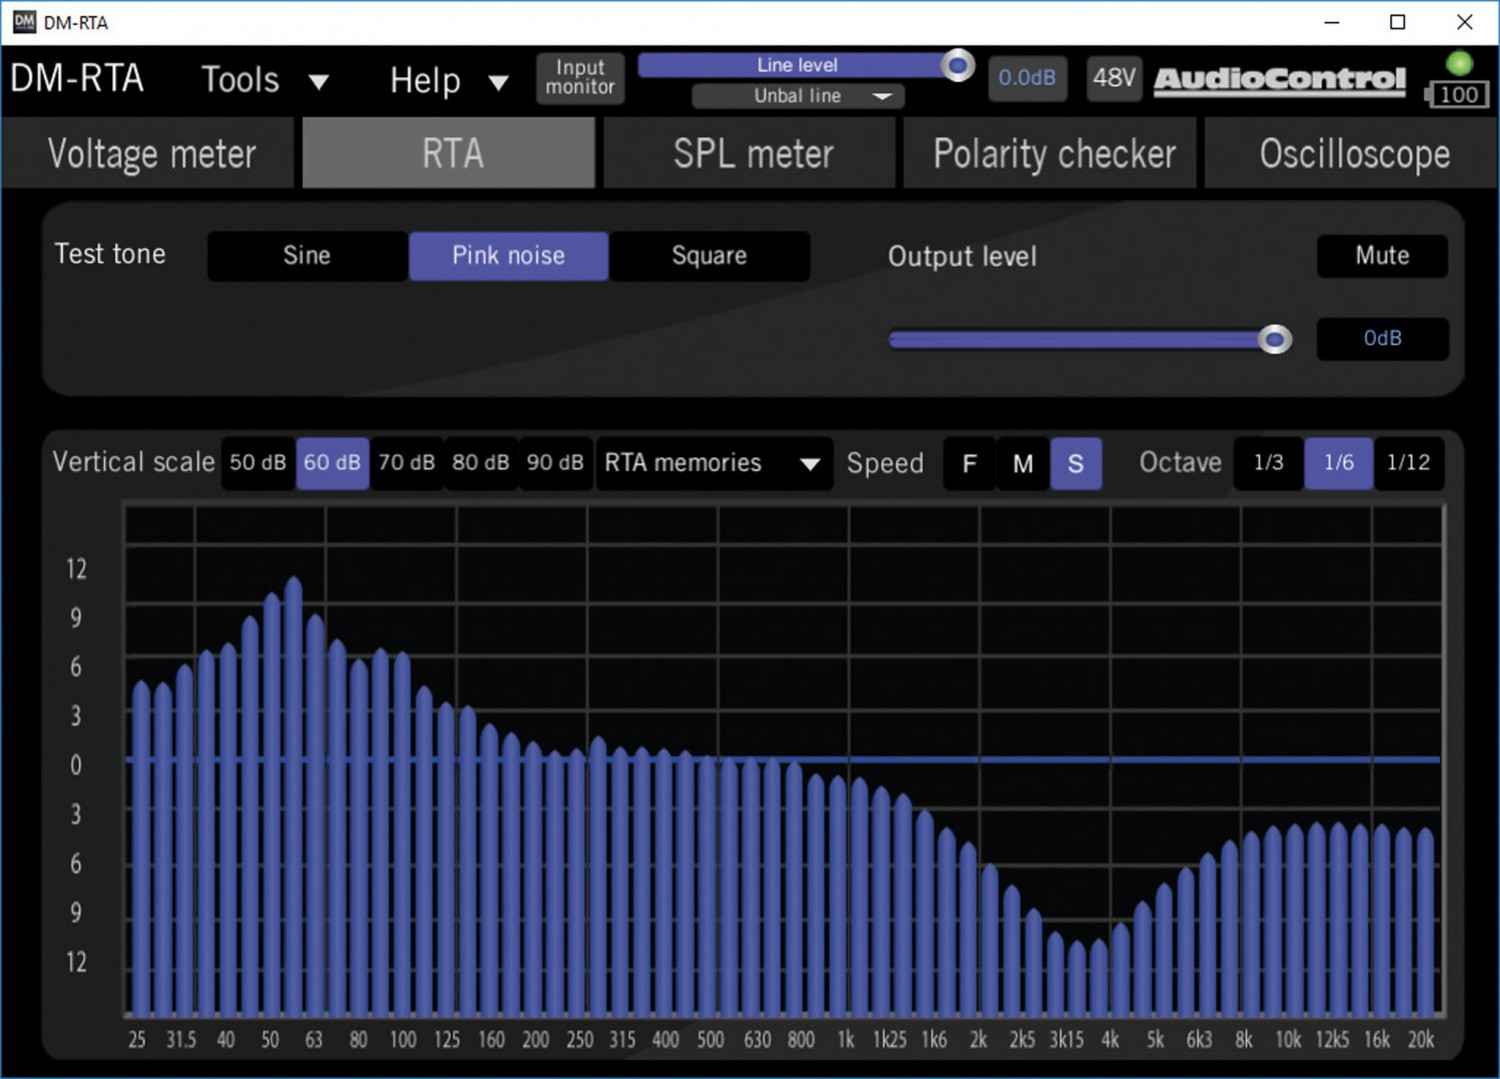Switch to the Voltage meter tab

coord(151,154)
